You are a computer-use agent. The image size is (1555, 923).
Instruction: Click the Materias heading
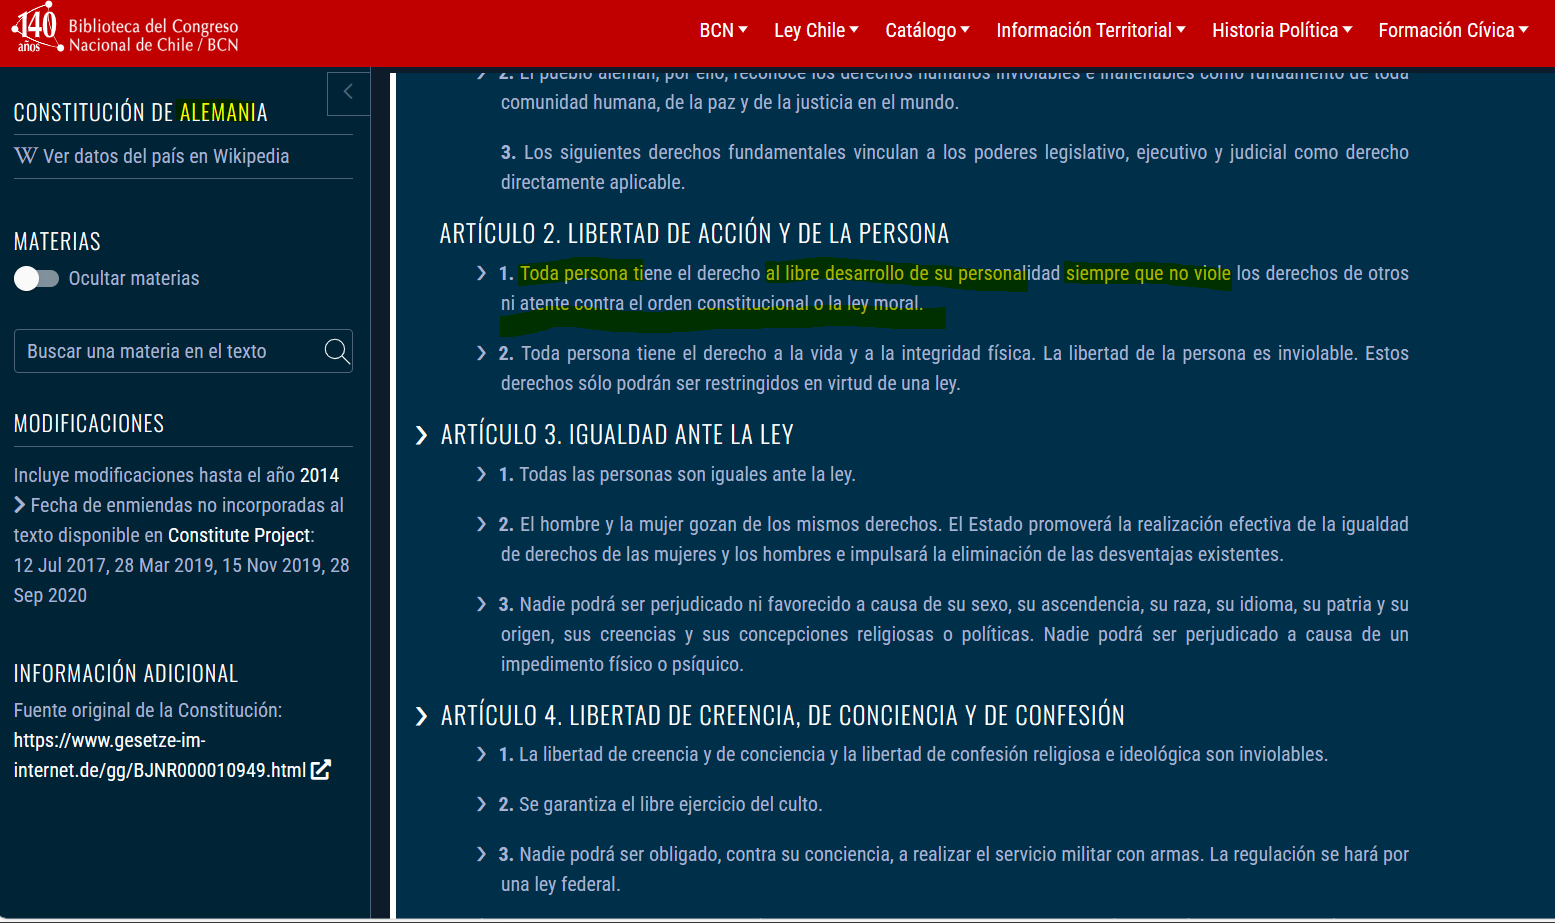[x=57, y=242]
